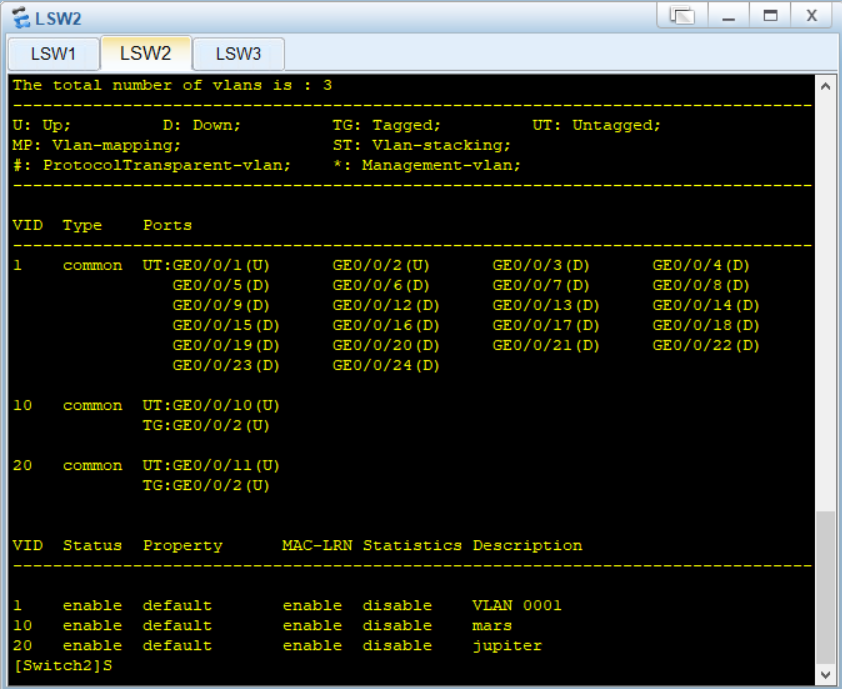Viewport: 842px width, 689px height.
Task: Click the 'Description' column header
Action: 527,546
